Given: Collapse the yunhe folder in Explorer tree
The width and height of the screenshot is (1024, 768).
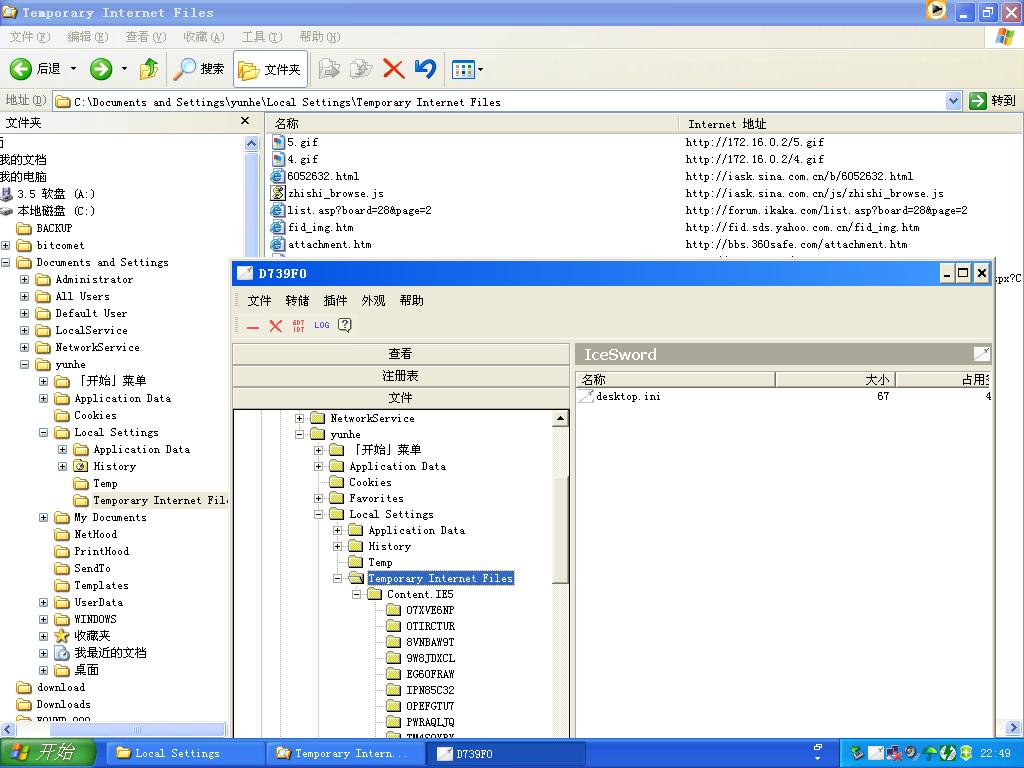Looking at the screenshot, I should [25, 365].
